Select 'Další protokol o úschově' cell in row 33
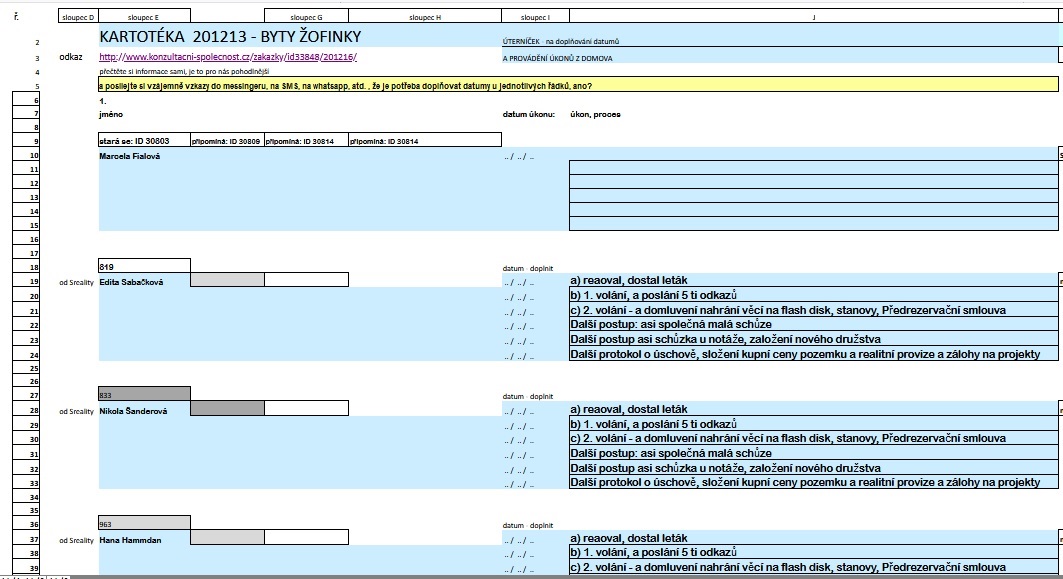1063x579 pixels. click(x=814, y=482)
